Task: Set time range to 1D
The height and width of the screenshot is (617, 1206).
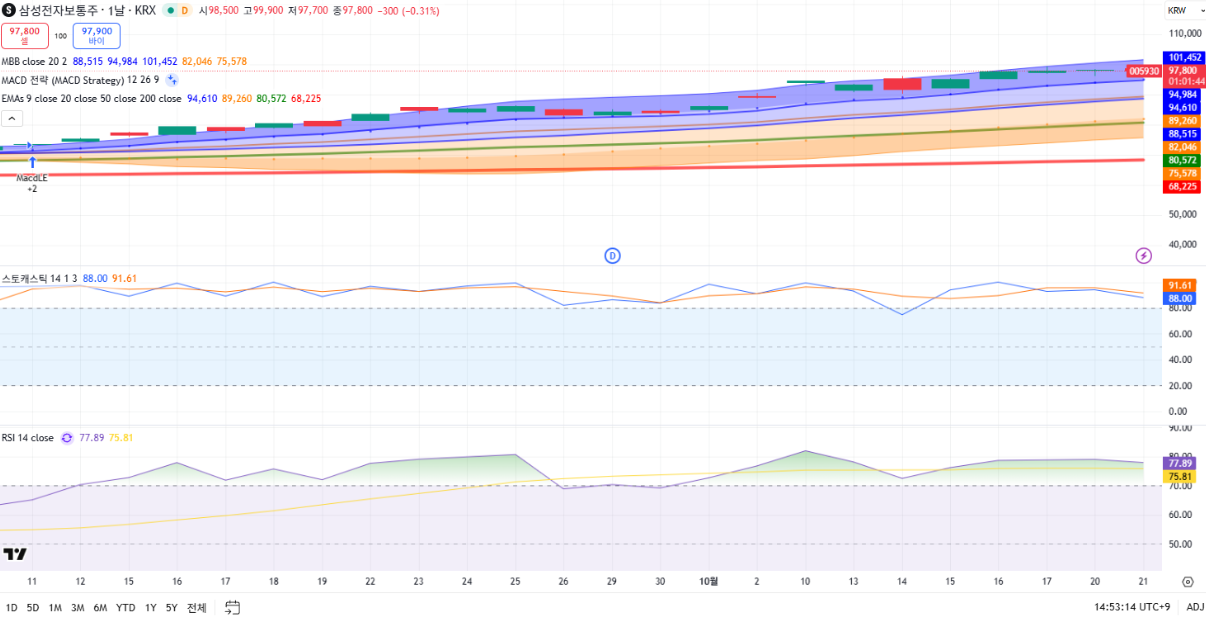Action: click(11, 607)
